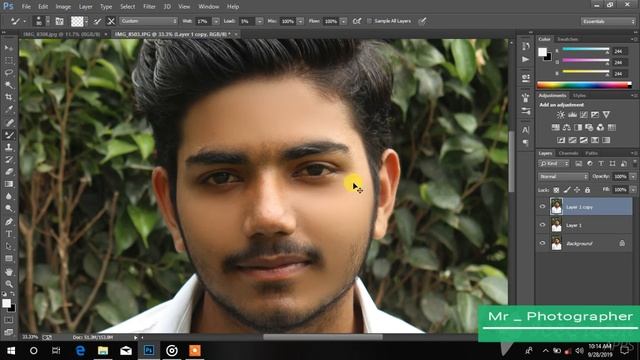Open the Essentials workspace dropdown
Viewport: 640px width, 360px height.
pyautogui.click(x=608, y=21)
